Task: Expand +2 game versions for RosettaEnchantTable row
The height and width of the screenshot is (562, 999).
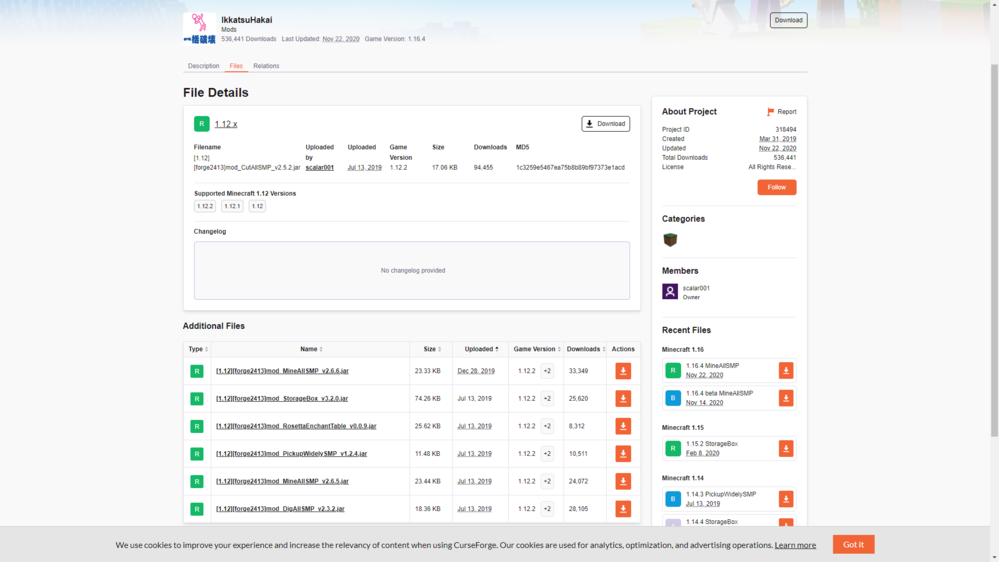Action: [547, 426]
